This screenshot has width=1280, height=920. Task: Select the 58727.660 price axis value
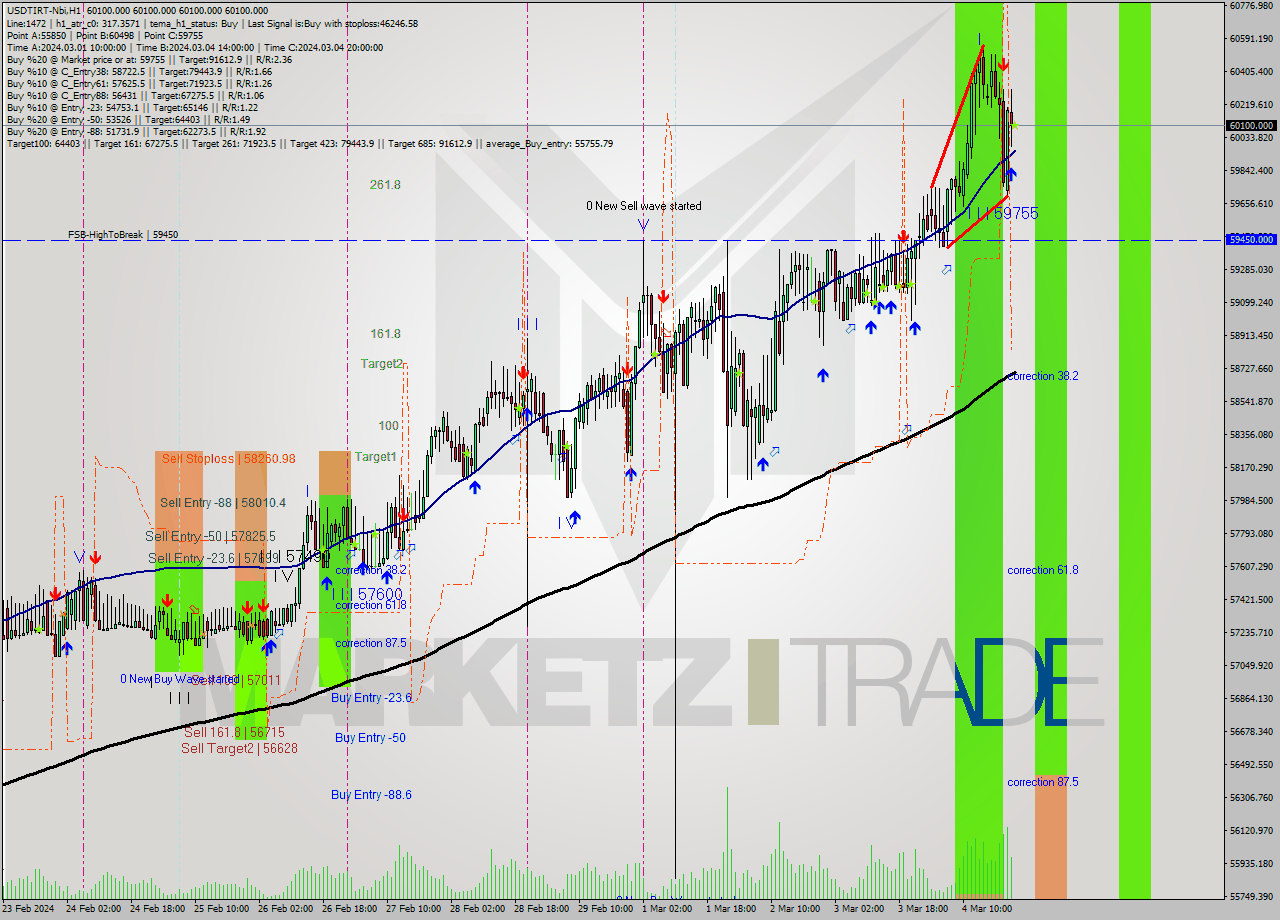coord(1251,368)
